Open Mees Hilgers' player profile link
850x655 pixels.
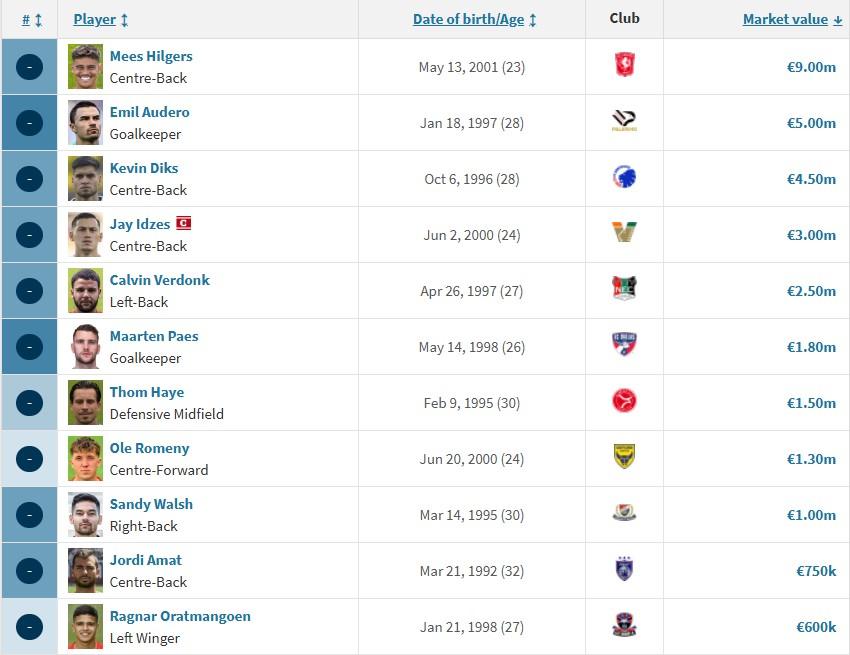pos(151,56)
